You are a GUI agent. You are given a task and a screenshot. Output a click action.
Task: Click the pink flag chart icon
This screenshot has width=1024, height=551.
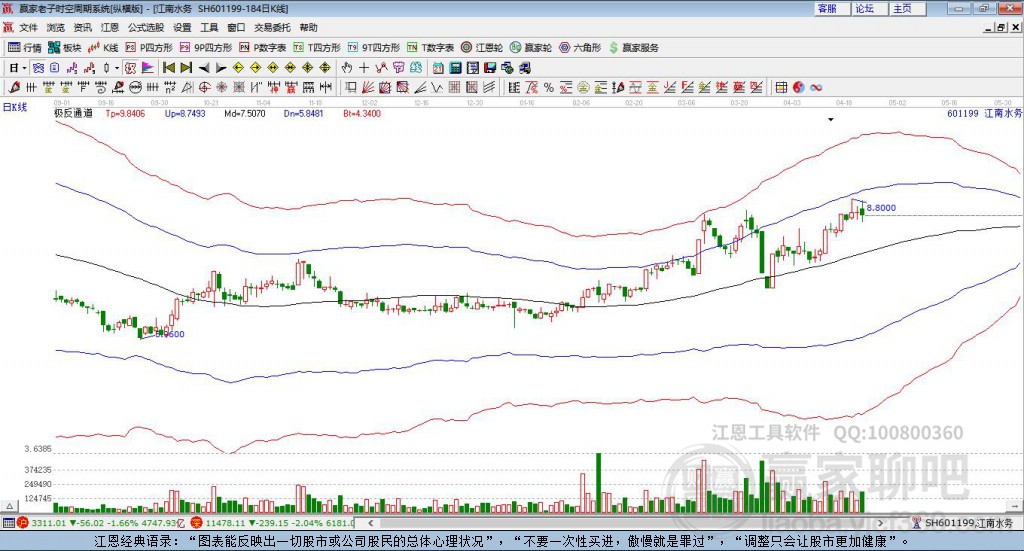click(148, 68)
